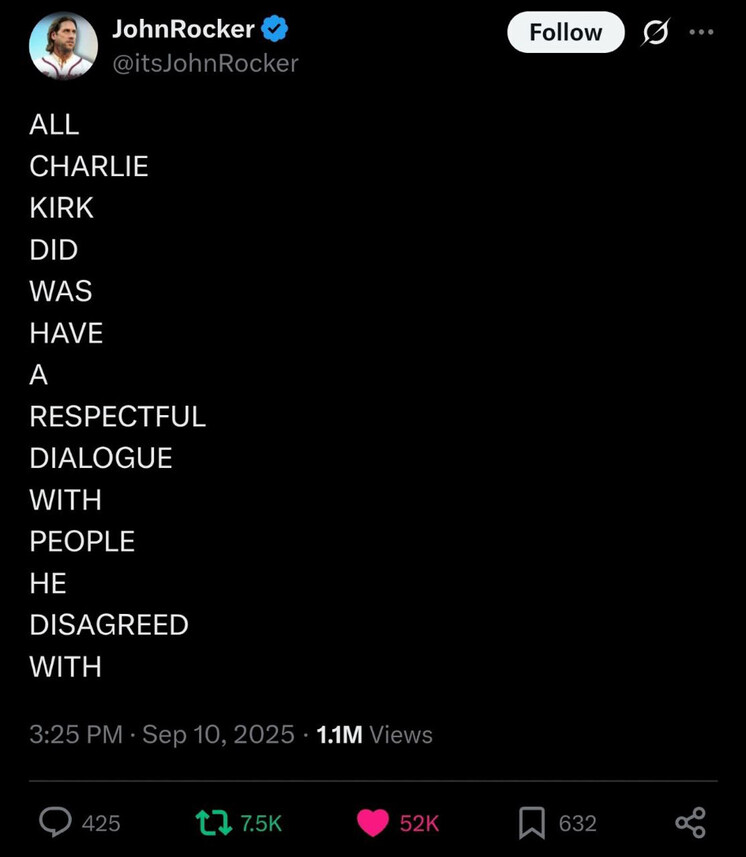Follow the JohnRocker account

[565, 33]
